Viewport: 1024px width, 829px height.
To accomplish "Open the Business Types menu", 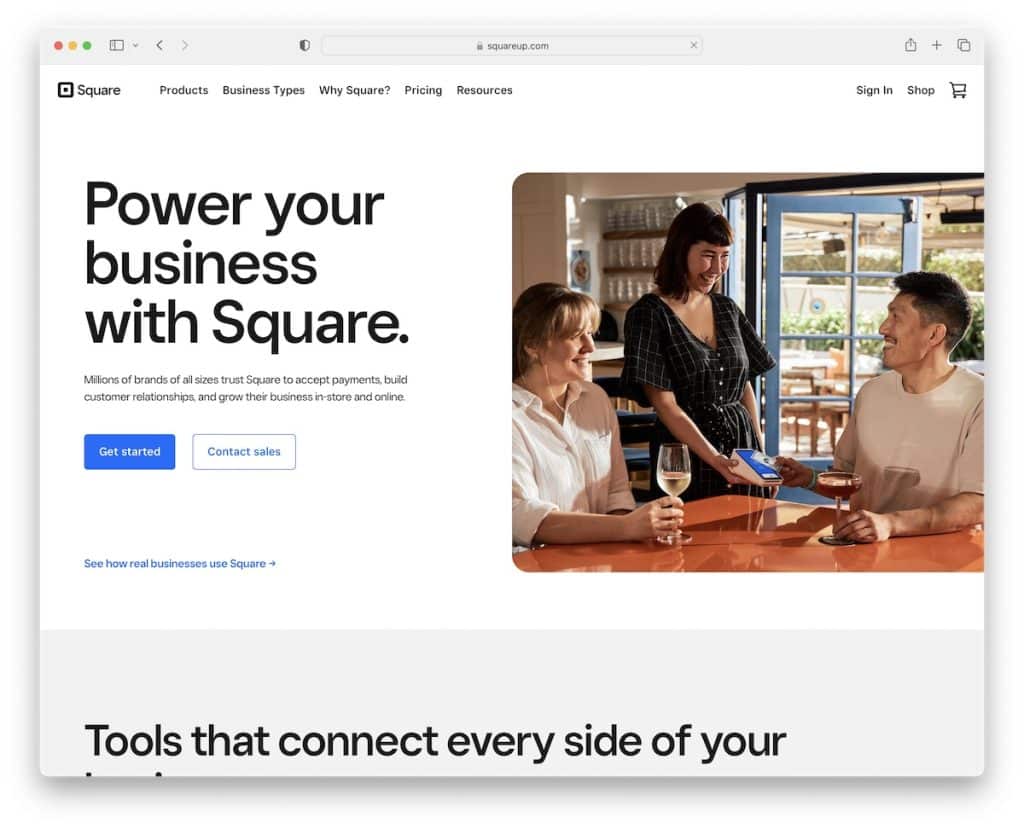I will click(263, 90).
